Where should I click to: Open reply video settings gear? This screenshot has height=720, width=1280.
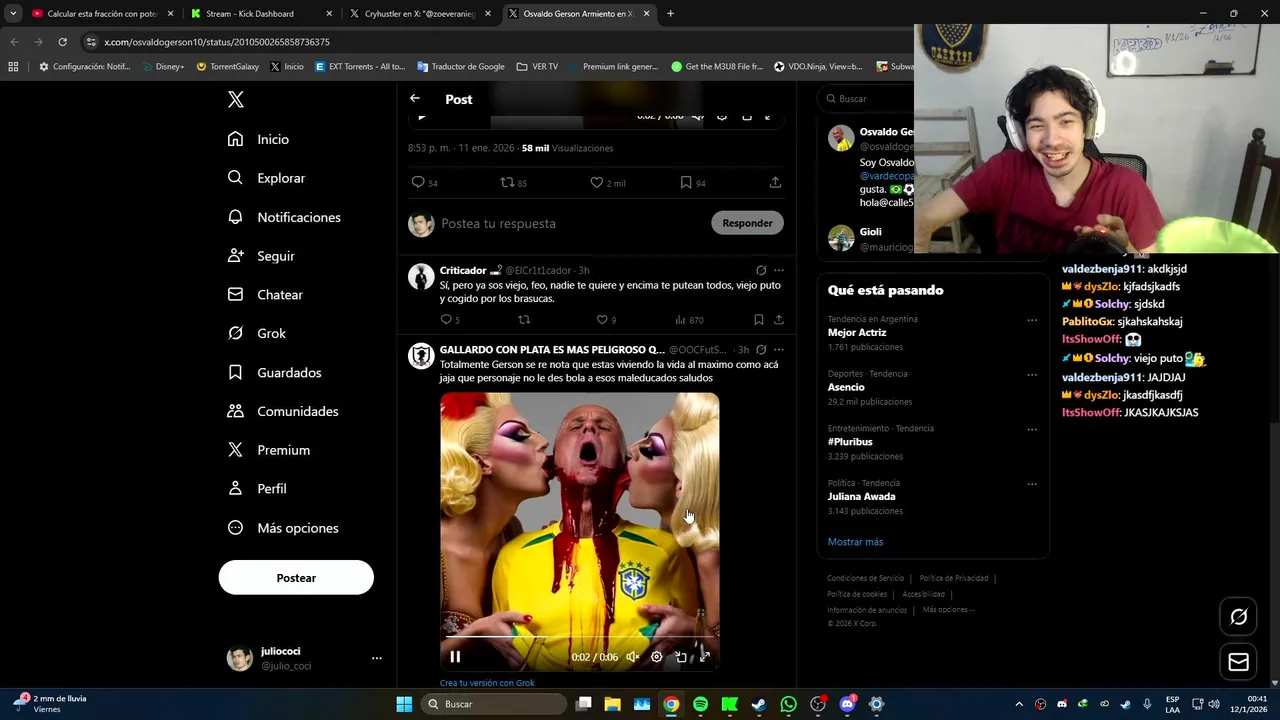click(657, 657)
